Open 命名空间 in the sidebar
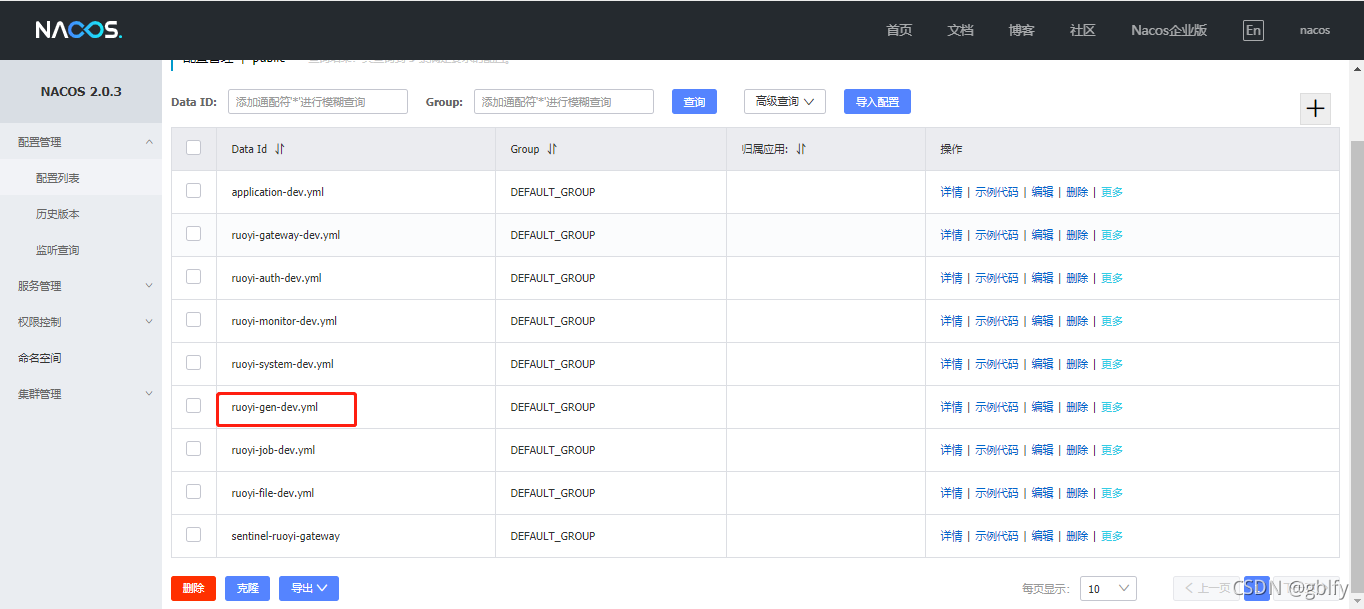This screenshot has width=1364, height=609. 80,358
